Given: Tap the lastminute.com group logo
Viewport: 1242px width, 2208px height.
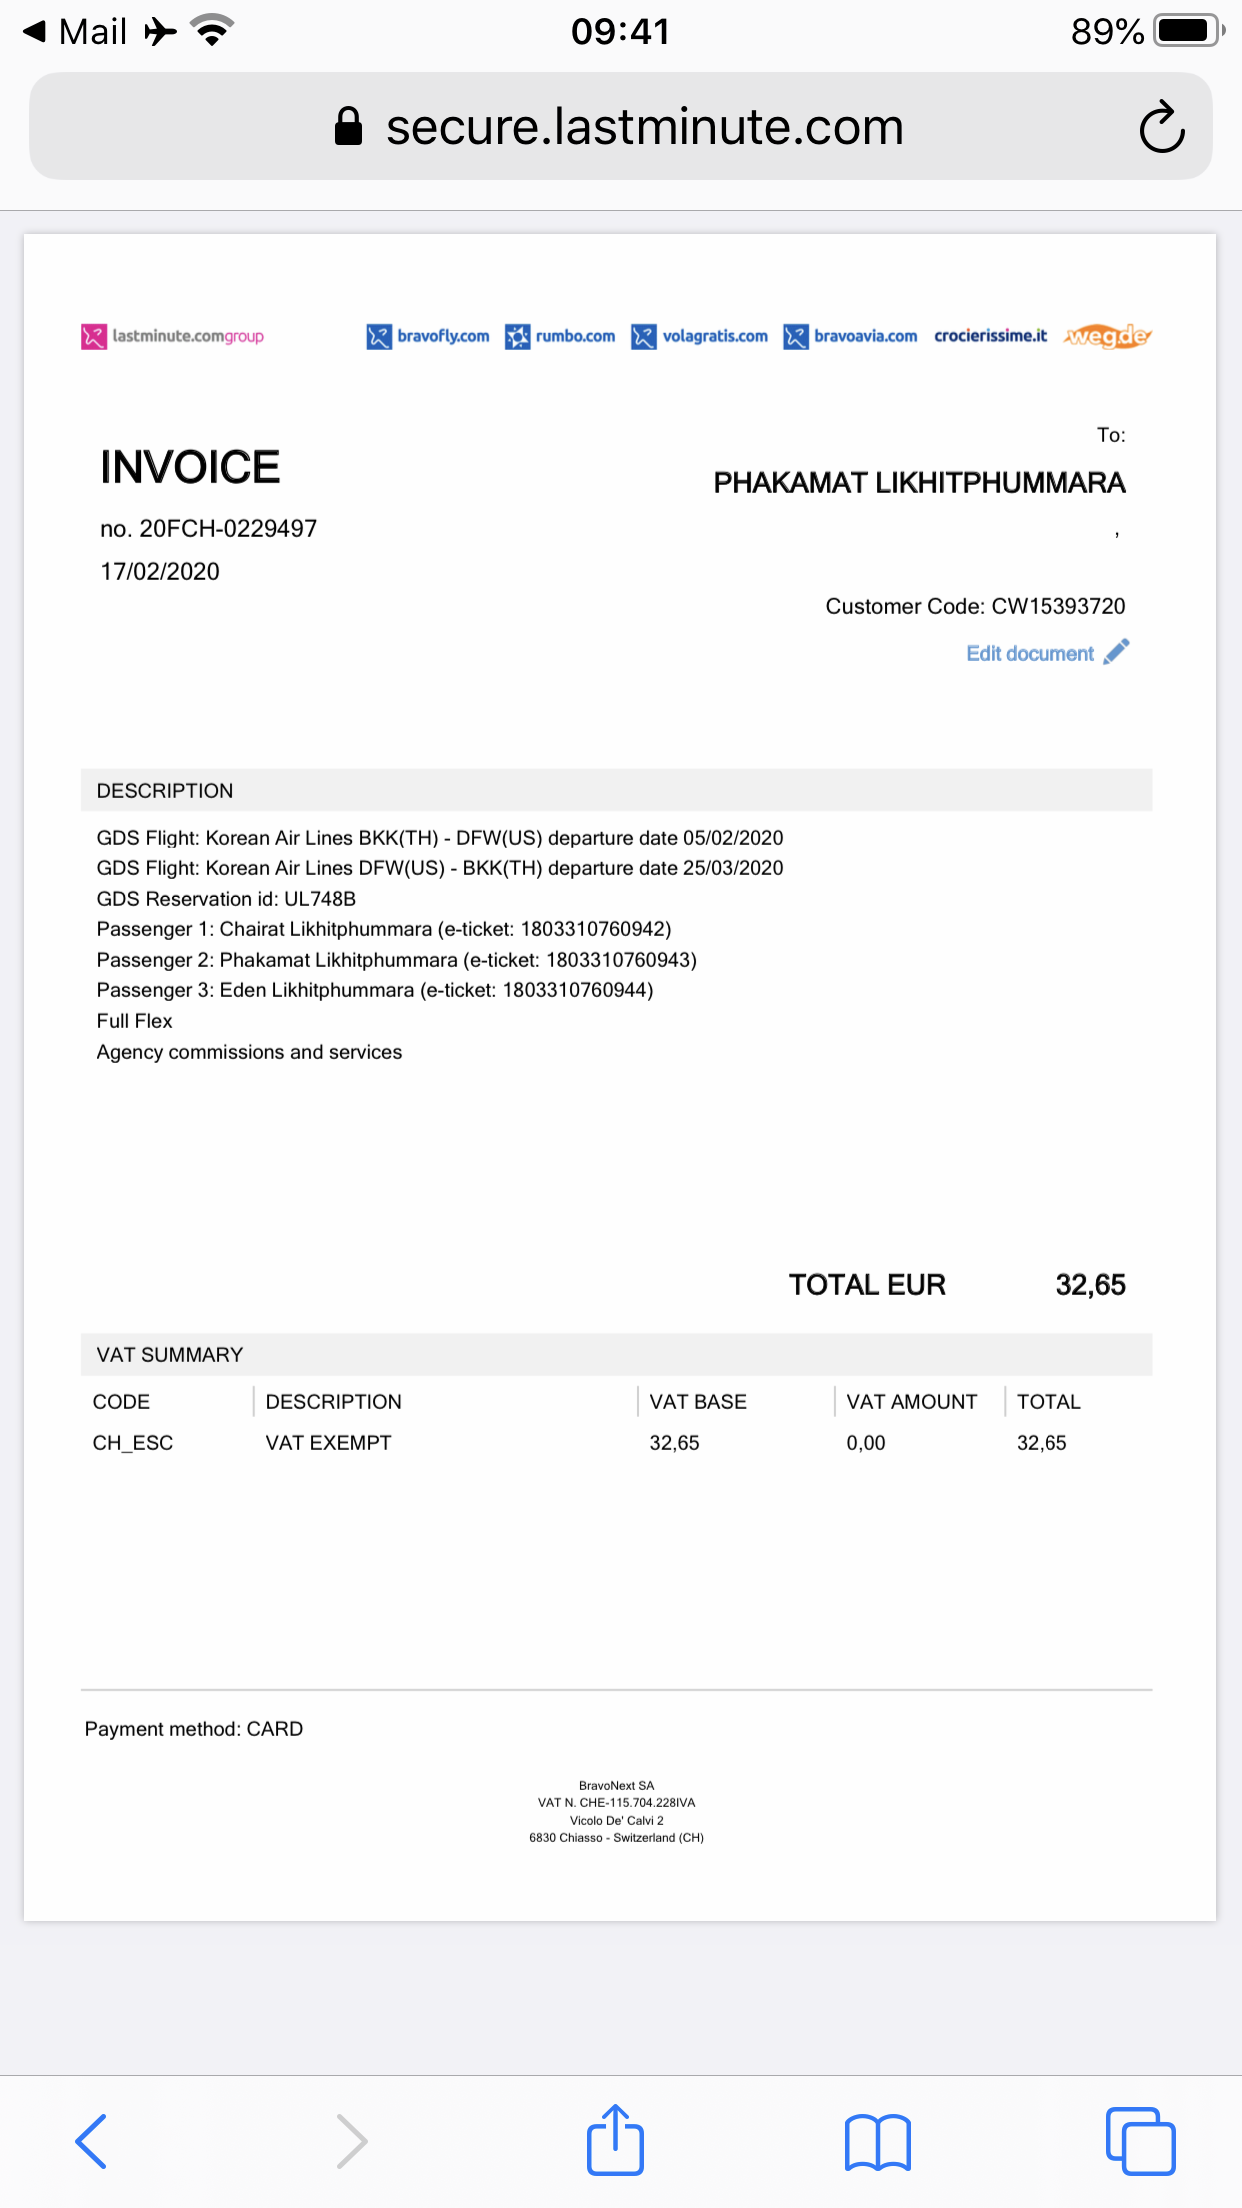Looking at the screenshot, I should (x=173, y=336).
